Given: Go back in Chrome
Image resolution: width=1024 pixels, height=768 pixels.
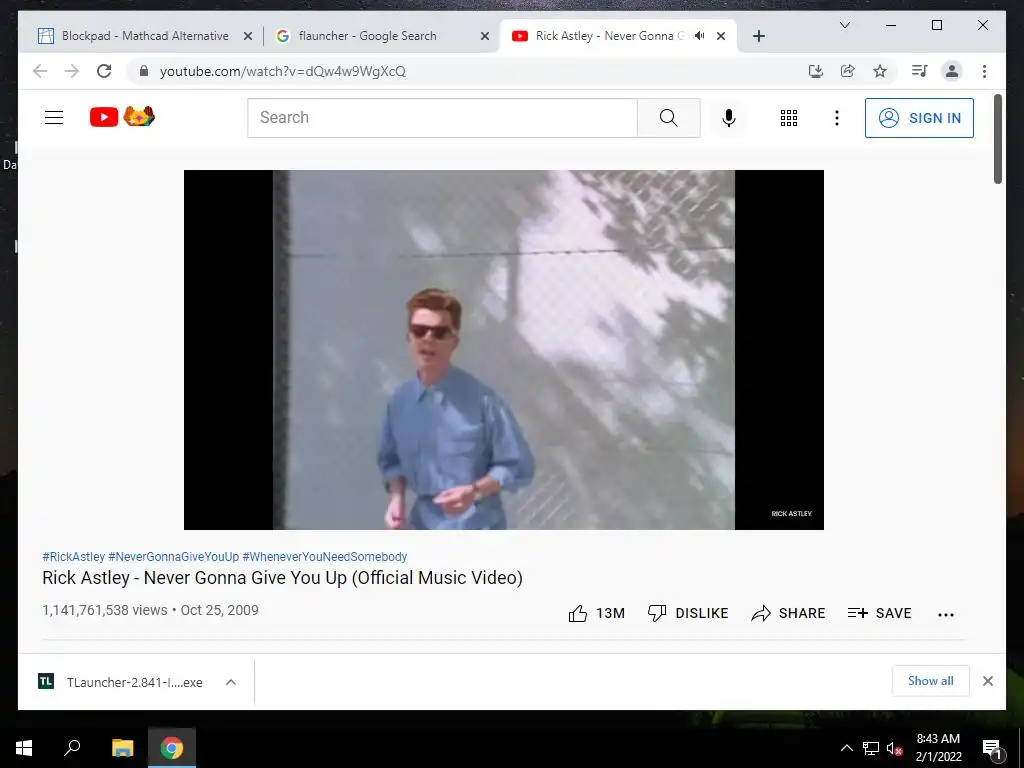Looking at the screenshot, I should pyautogui.click(x=40, y=71).
